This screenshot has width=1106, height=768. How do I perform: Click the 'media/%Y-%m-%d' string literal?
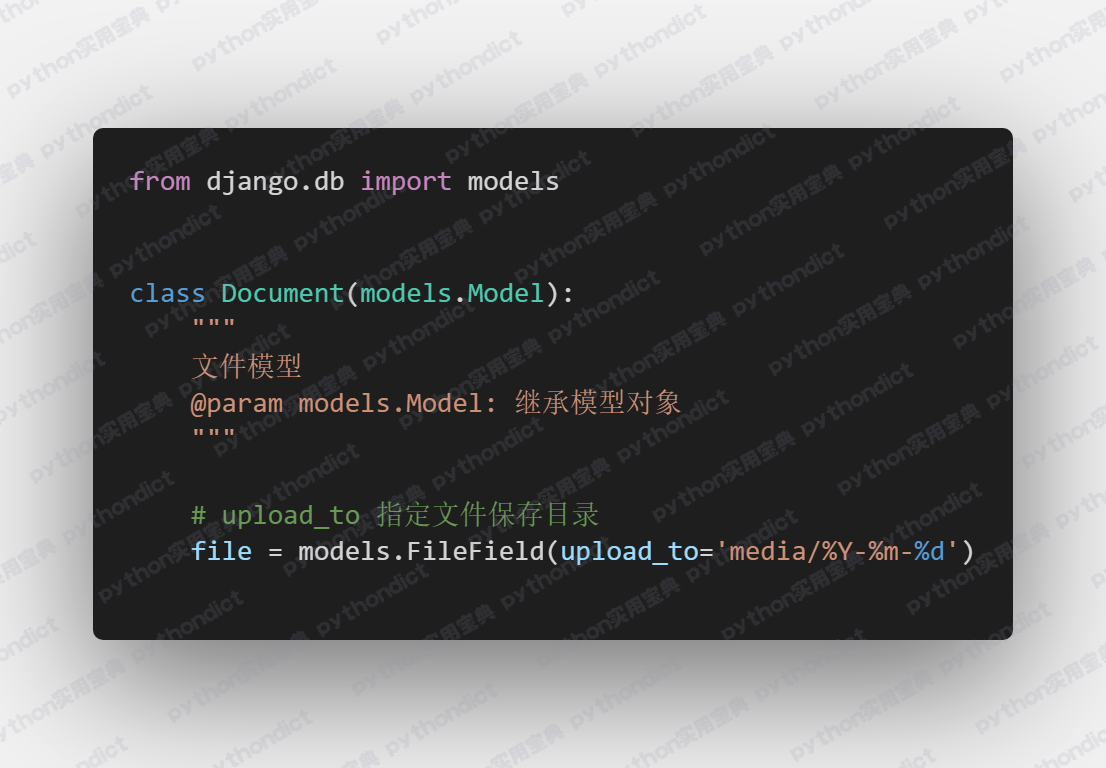[837, 551]
